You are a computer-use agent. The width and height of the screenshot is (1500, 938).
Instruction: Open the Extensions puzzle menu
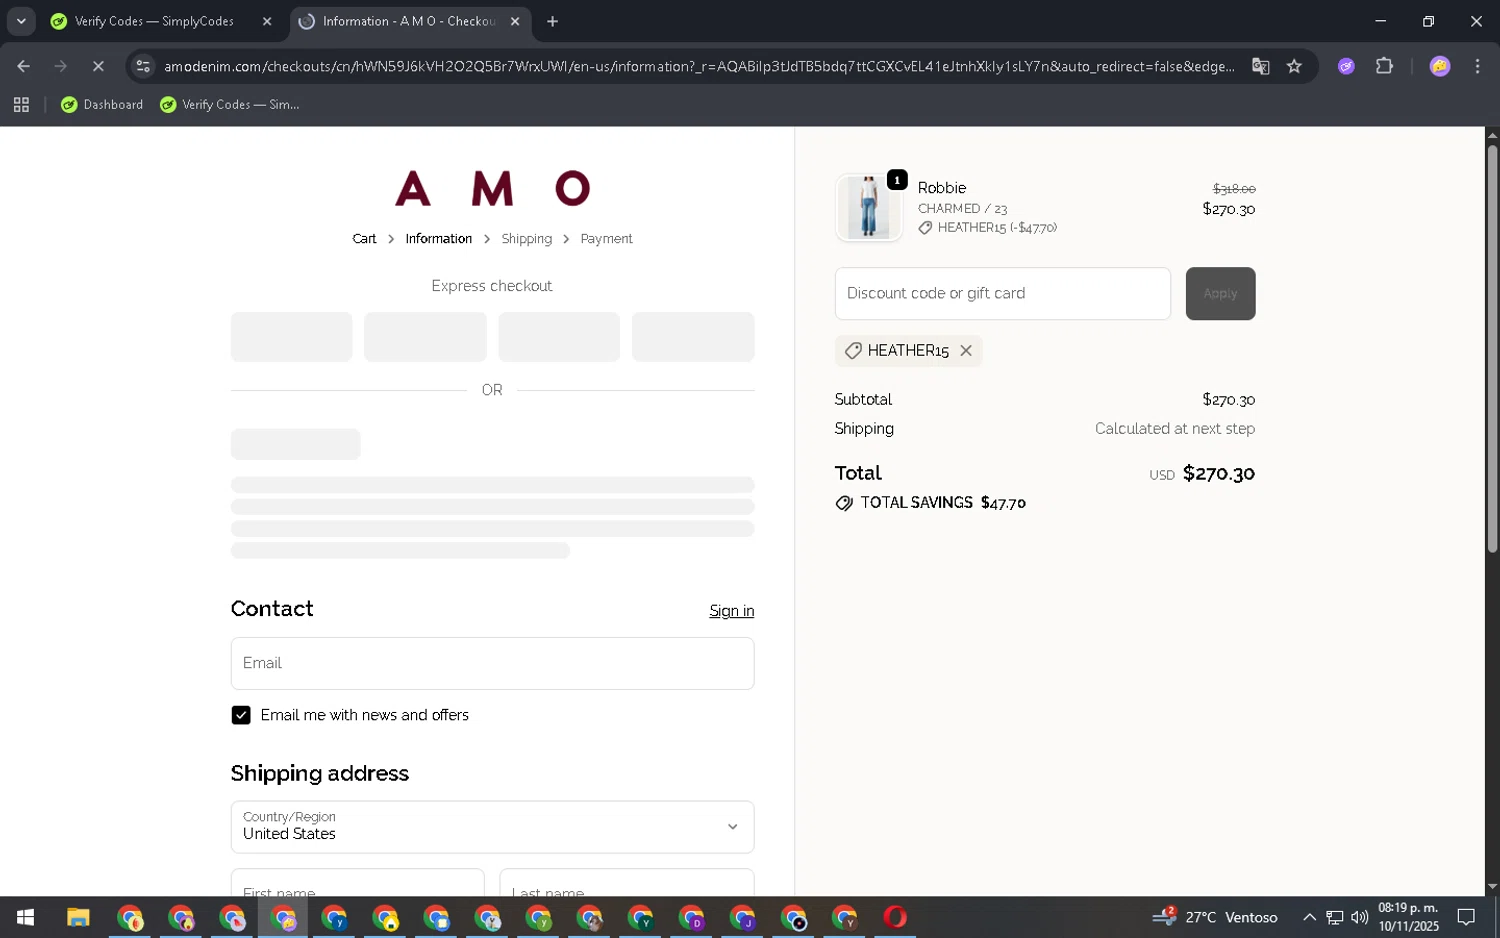(x=1384, y=66)
